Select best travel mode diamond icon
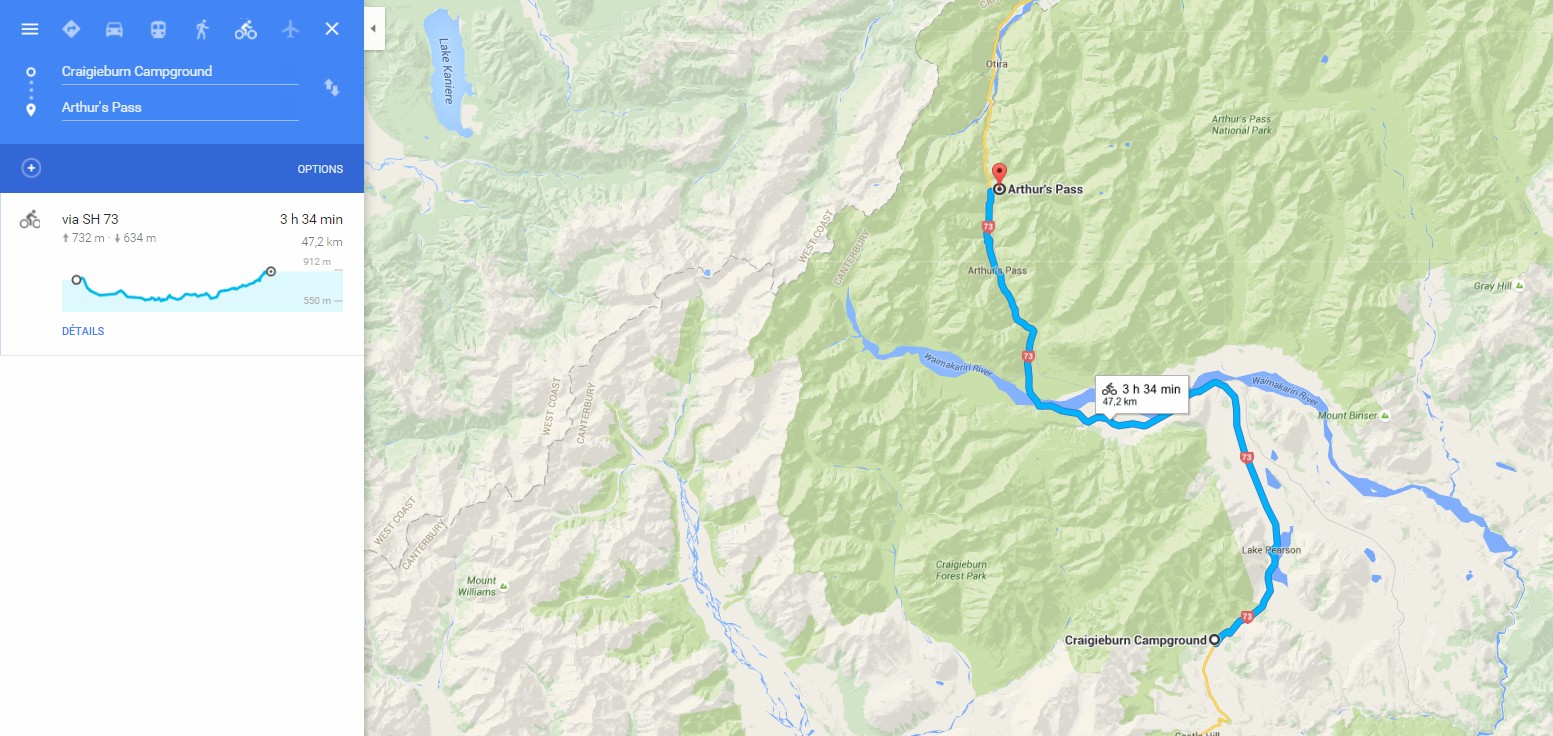1553x736 pixels. (x=71, y=29)
